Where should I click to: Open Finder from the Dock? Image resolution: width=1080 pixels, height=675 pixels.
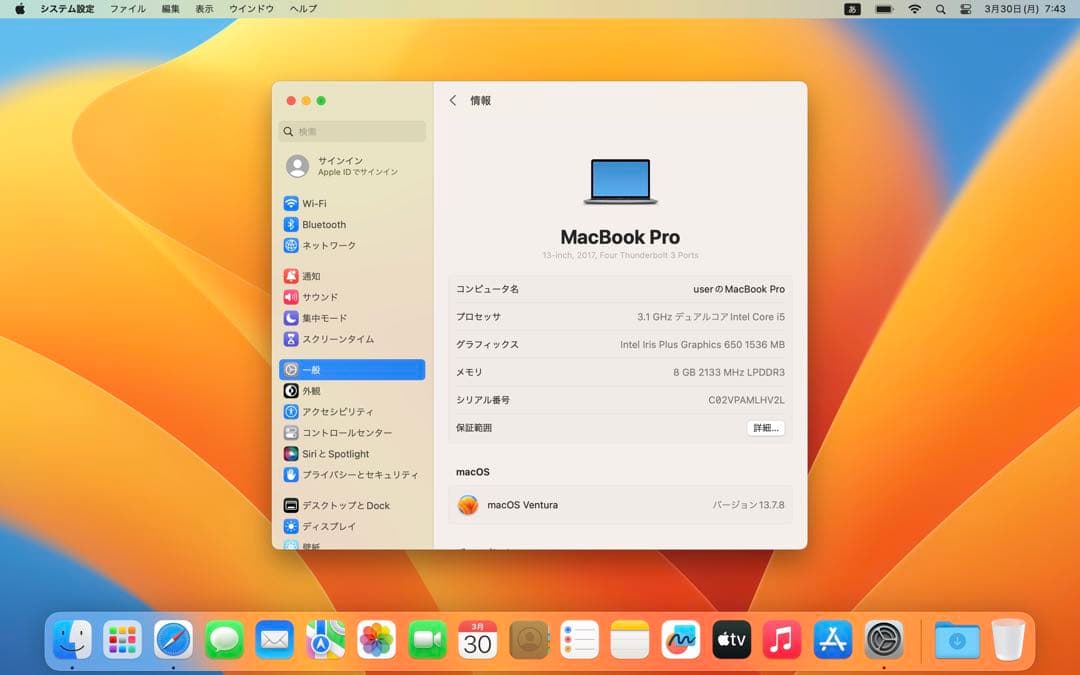(72, 640)
